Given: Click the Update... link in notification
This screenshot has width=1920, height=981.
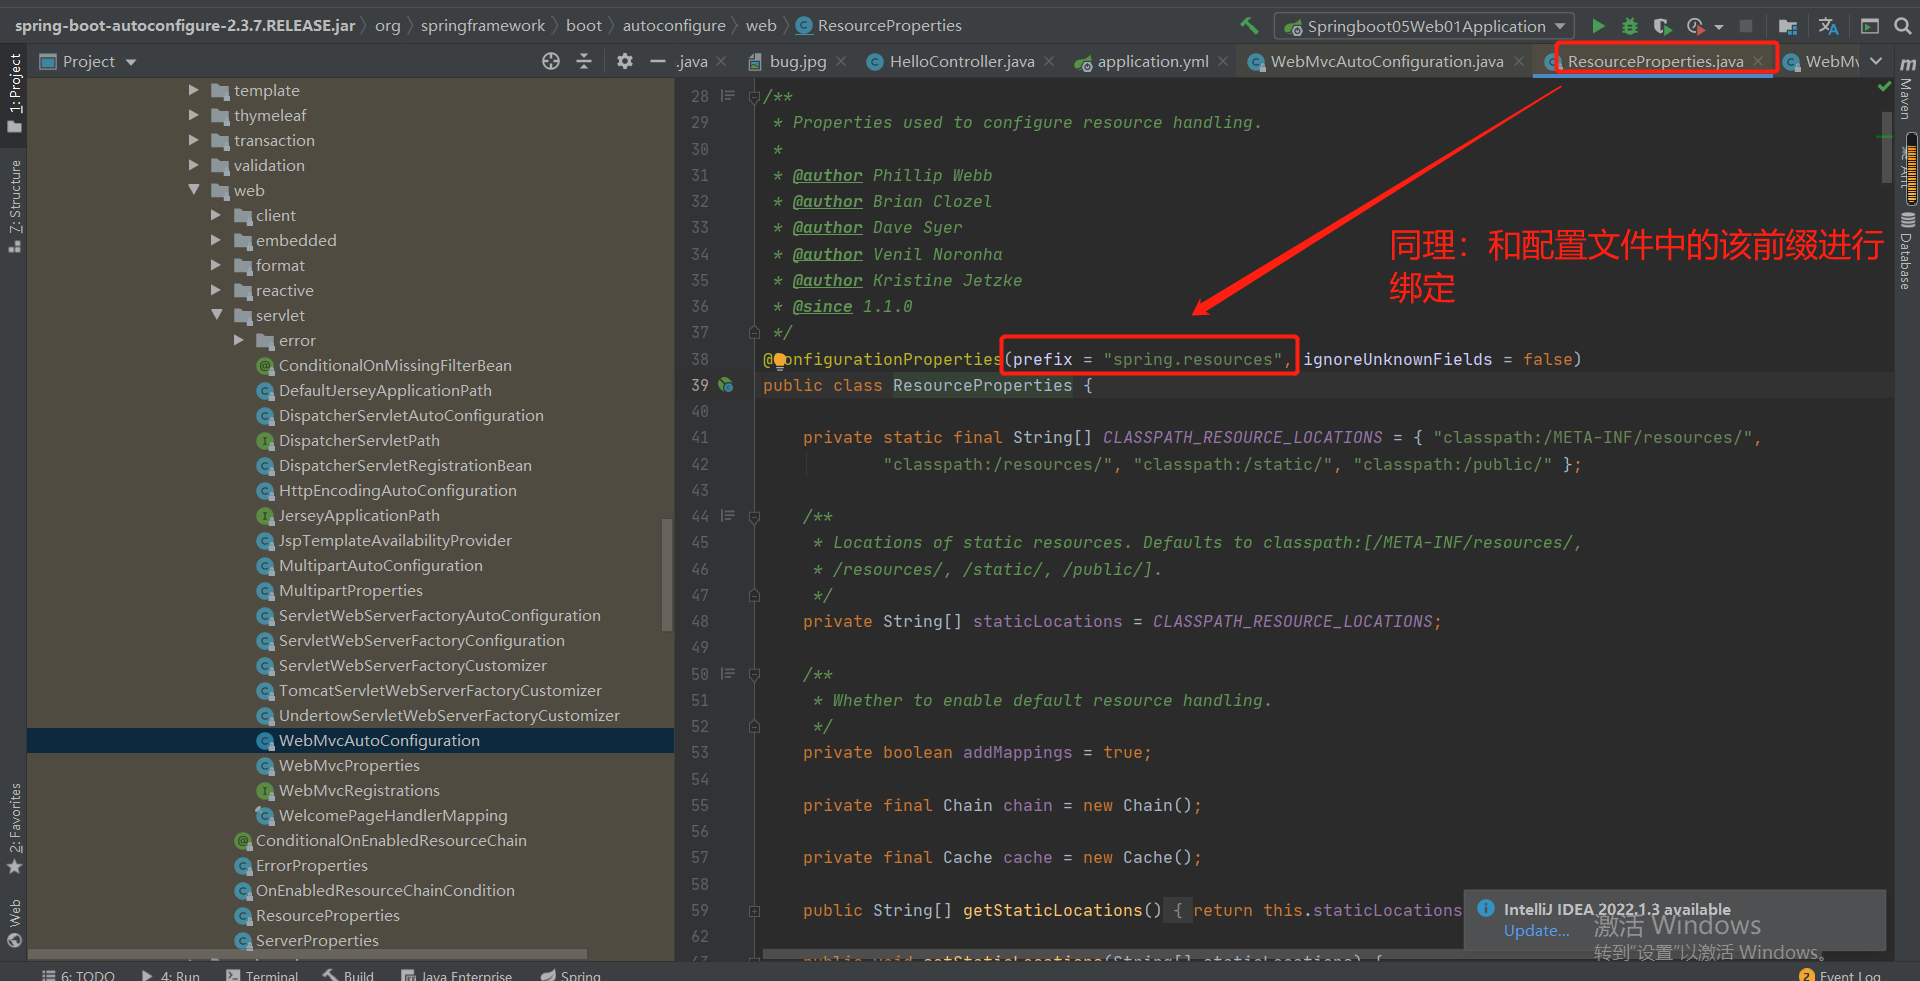Looking at the screenshot, I should click(x=1536, y=931).
